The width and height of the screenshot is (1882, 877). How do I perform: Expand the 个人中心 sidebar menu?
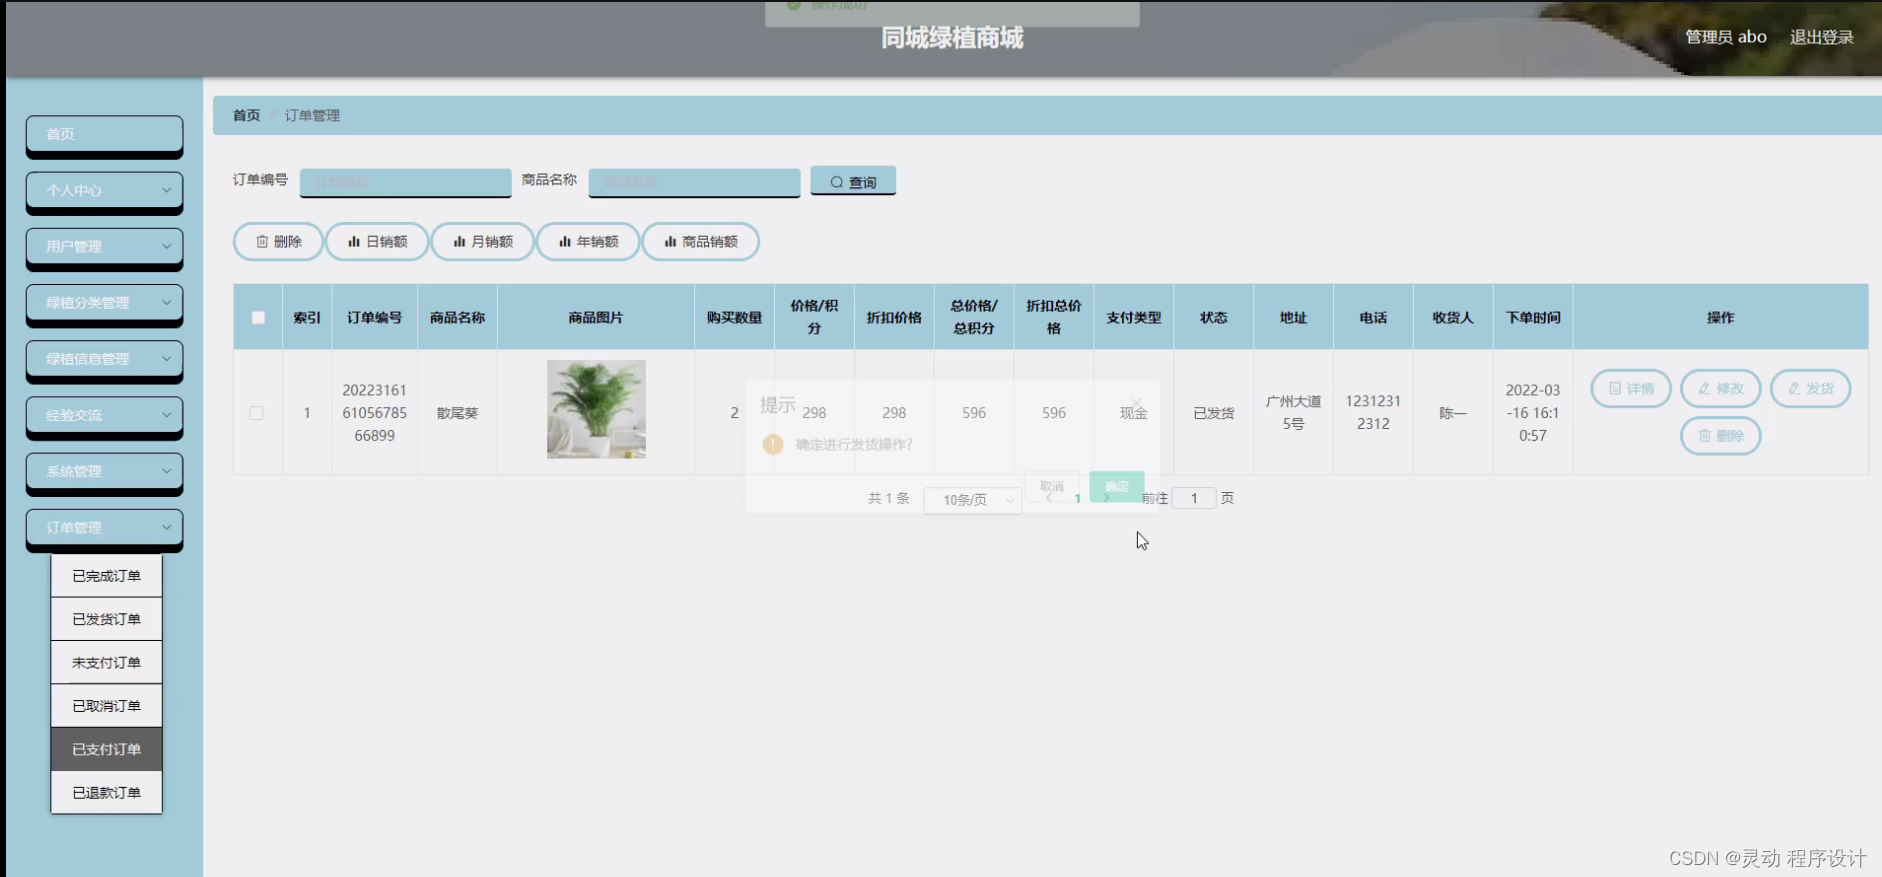[x=104, y=190]
